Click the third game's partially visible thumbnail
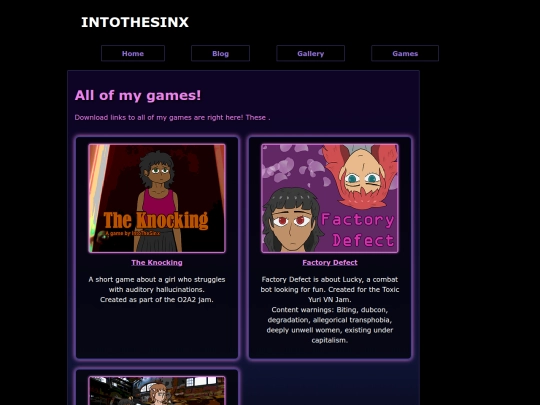This screenshot has width=540, height=405. click(157, 391)
